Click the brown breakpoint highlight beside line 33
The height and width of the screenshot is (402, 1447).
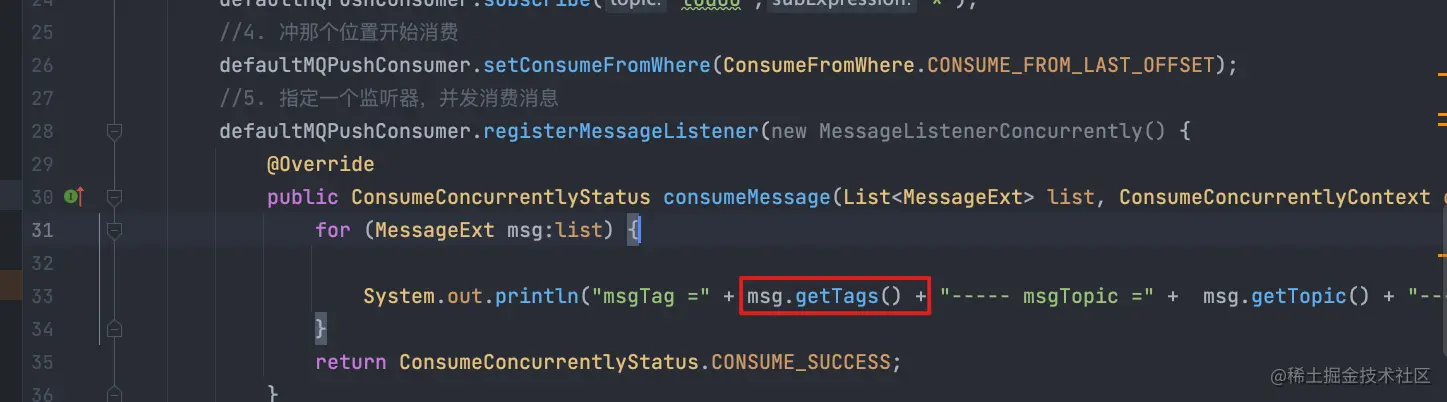point(11,285)
